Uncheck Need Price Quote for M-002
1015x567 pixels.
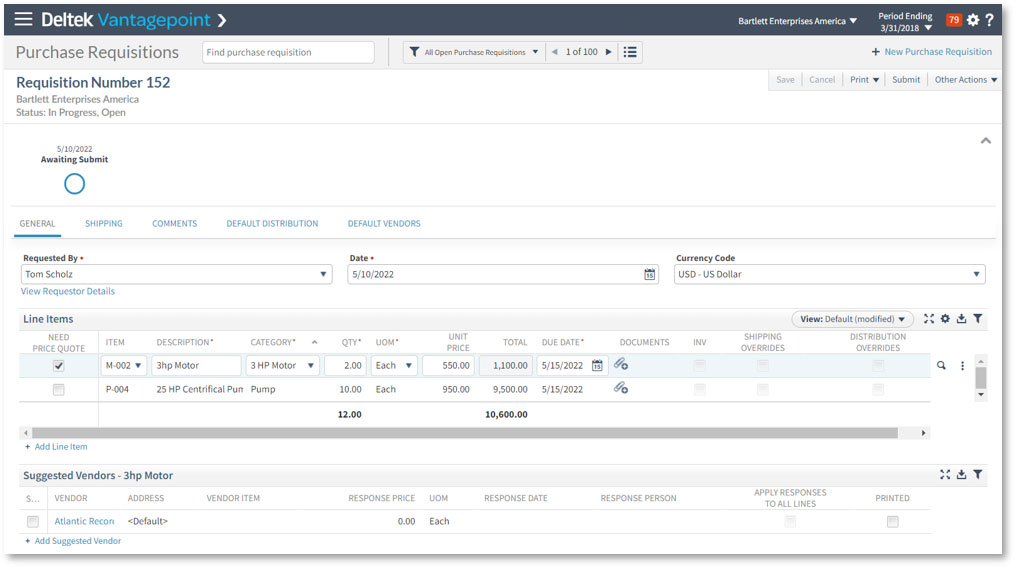pos(59,366)
